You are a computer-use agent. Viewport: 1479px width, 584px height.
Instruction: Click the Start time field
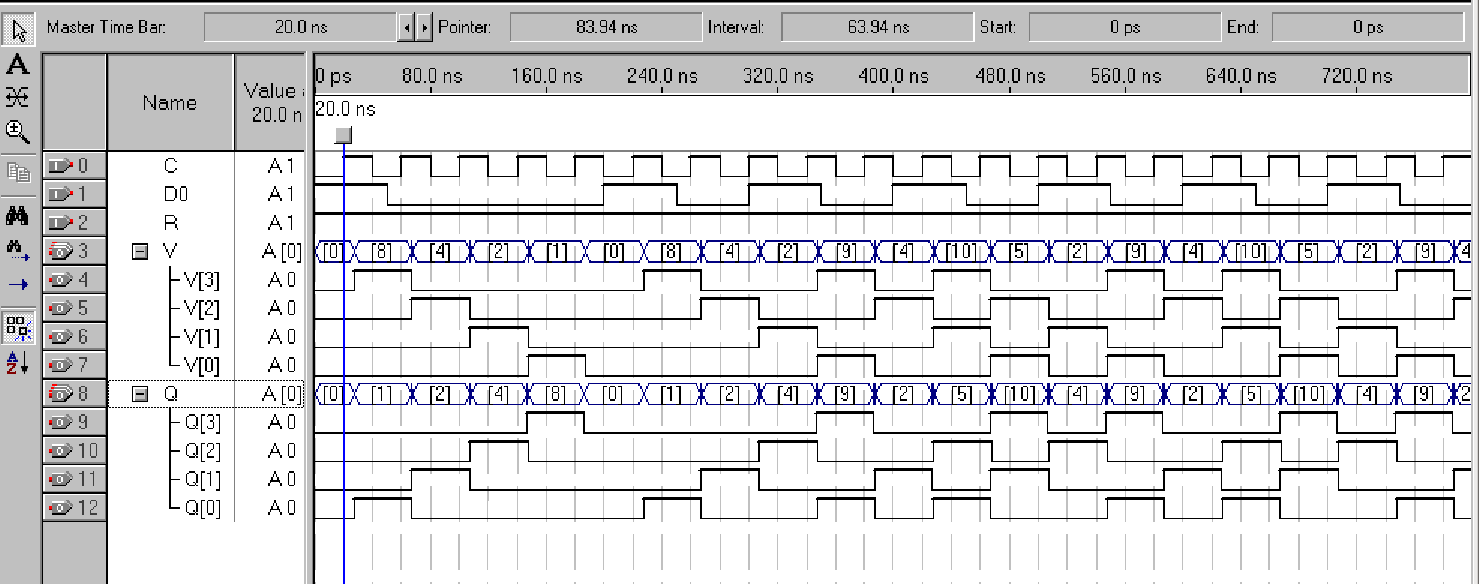point(1125,28)
